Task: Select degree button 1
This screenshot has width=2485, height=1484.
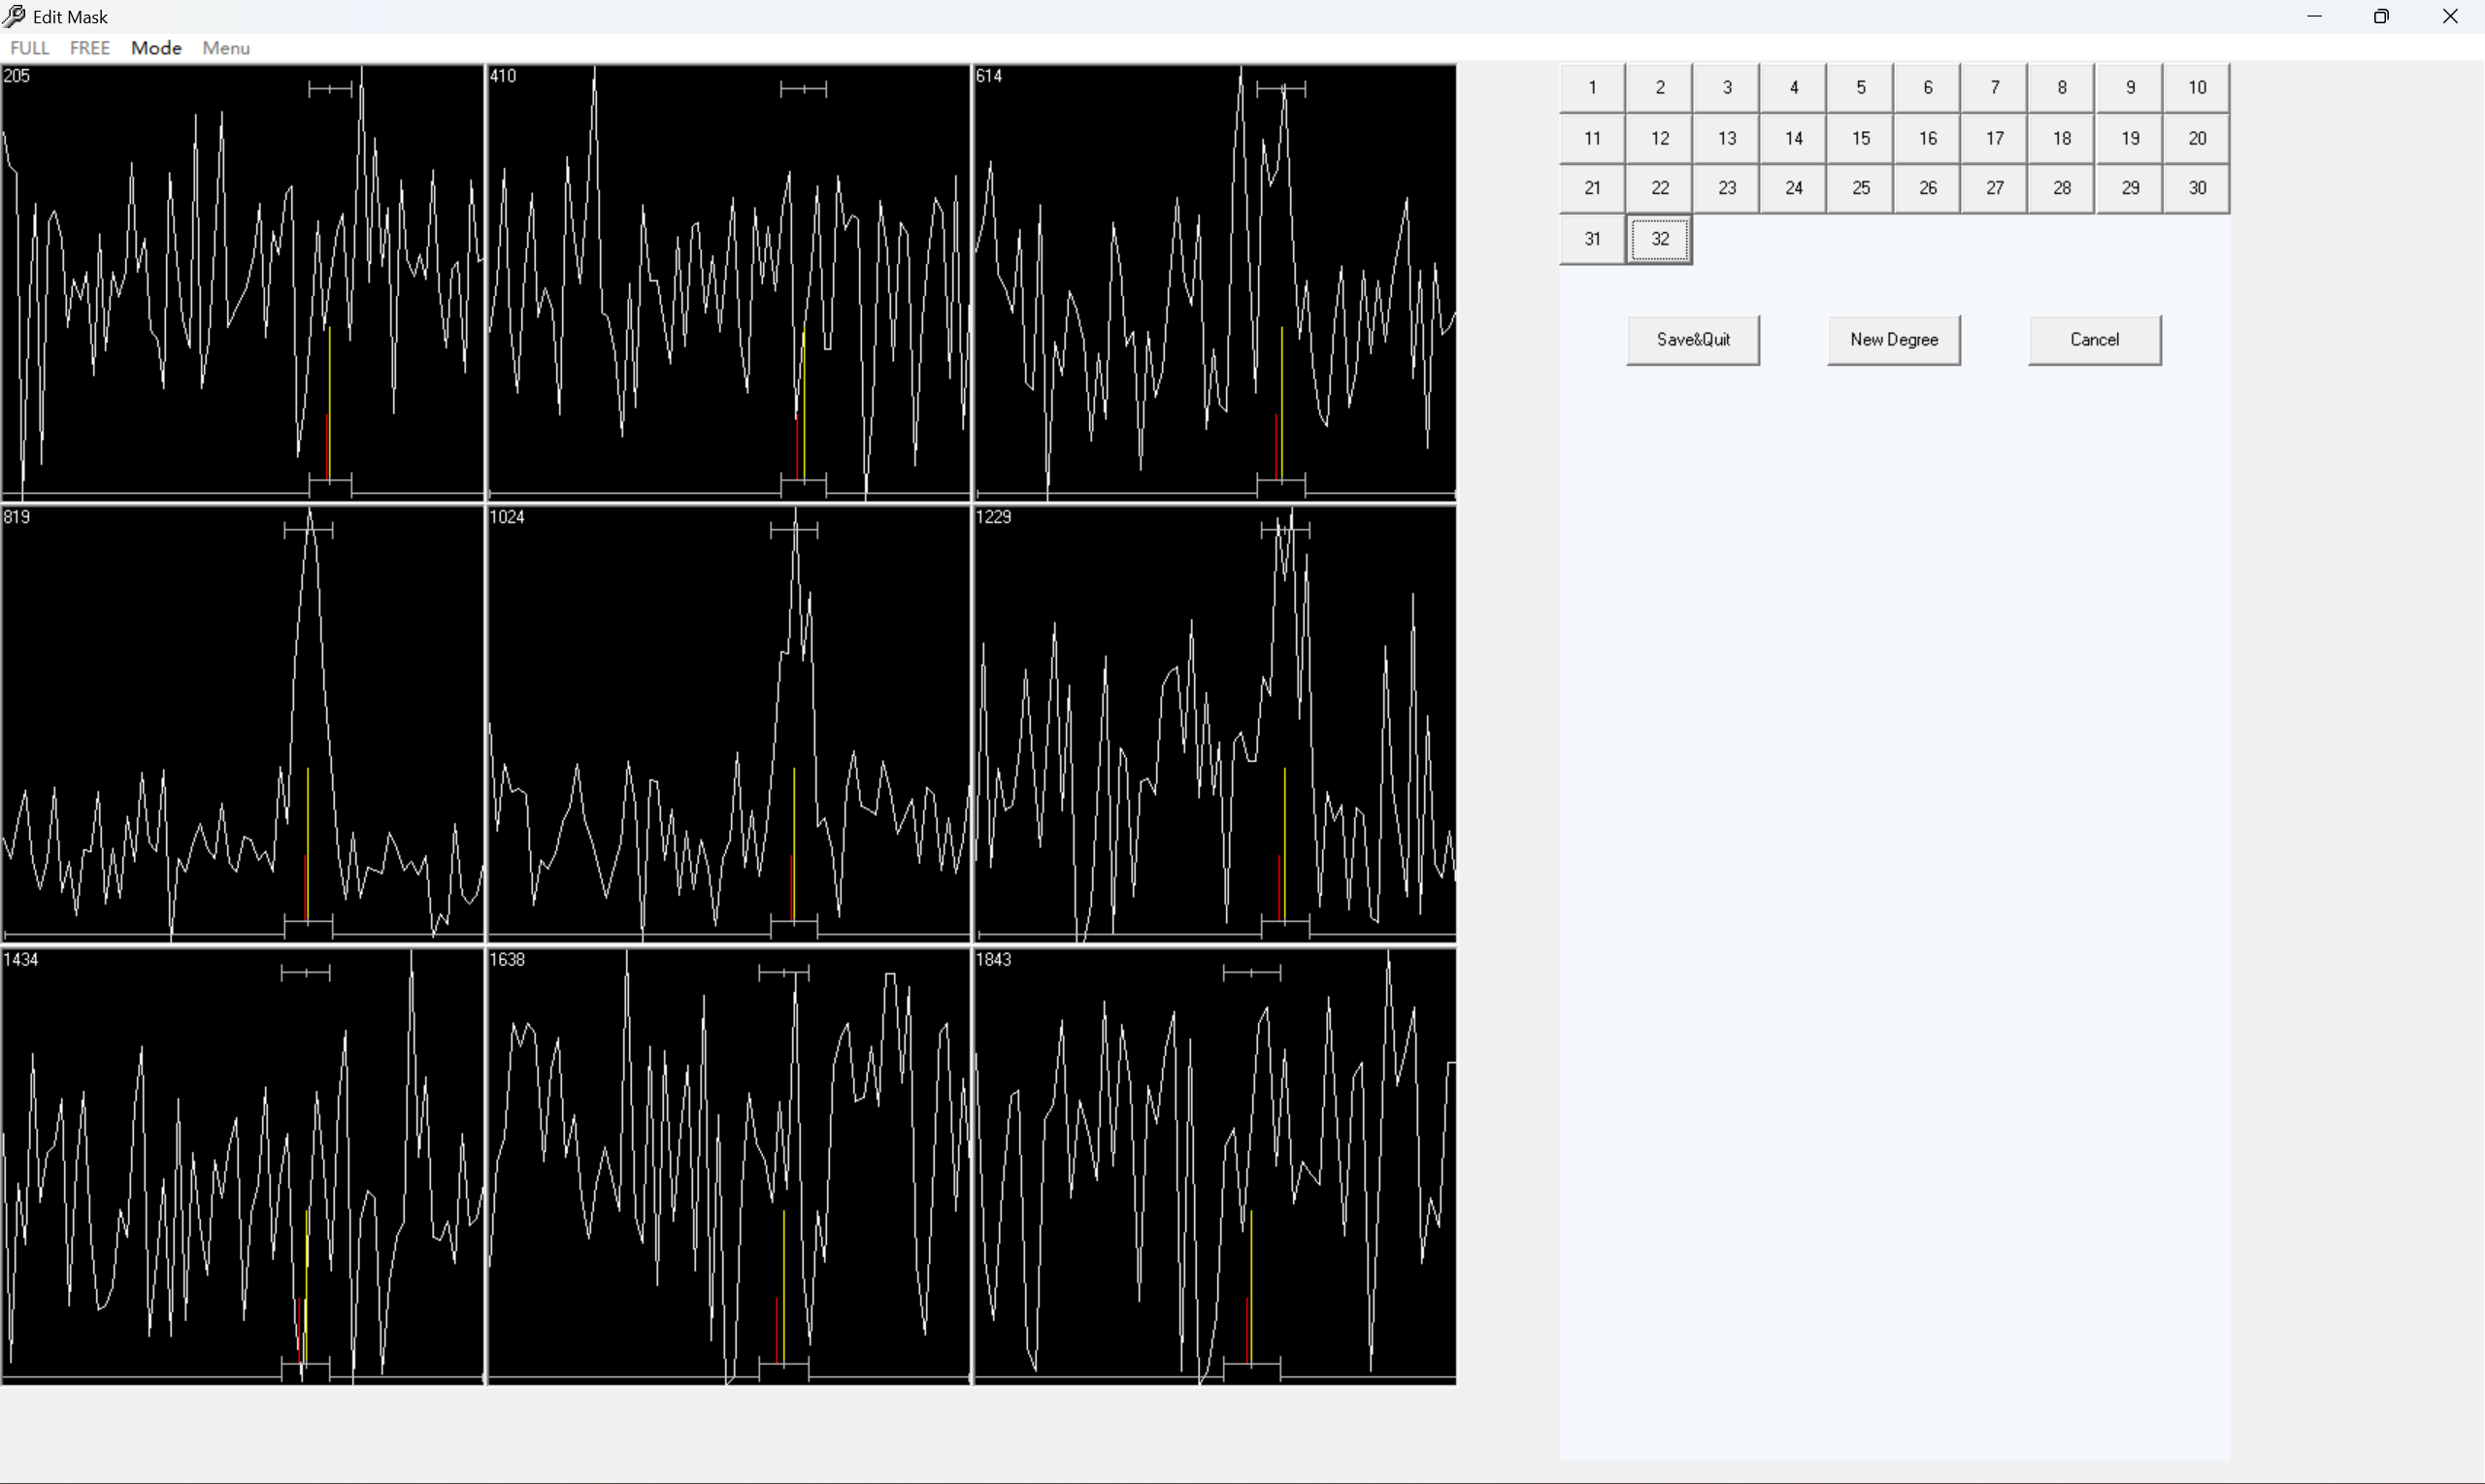Action: click(1592, 88)
